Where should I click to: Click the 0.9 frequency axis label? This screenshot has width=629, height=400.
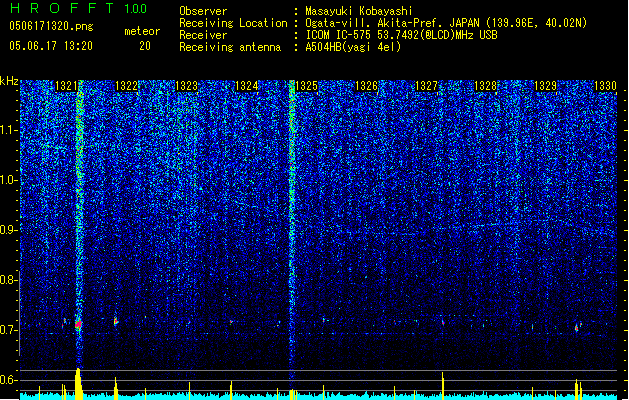8,230
